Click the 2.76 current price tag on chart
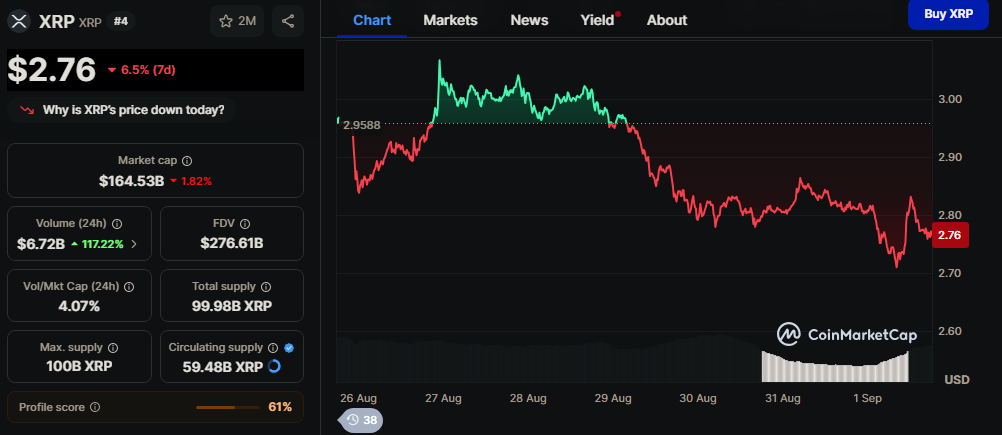Image resolution: width=1002 pixels, height=435 pixels. coord(950,235)
